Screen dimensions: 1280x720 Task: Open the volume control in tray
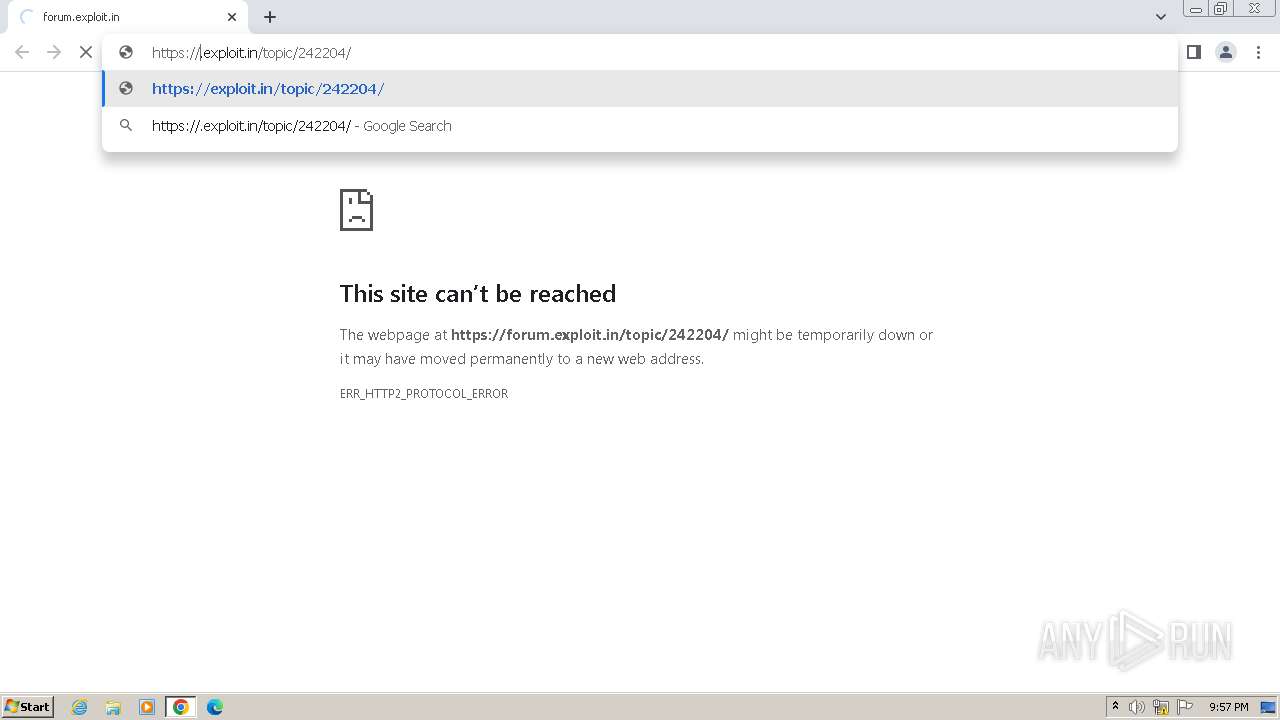pyautogui.click(x=1137, y=707)
